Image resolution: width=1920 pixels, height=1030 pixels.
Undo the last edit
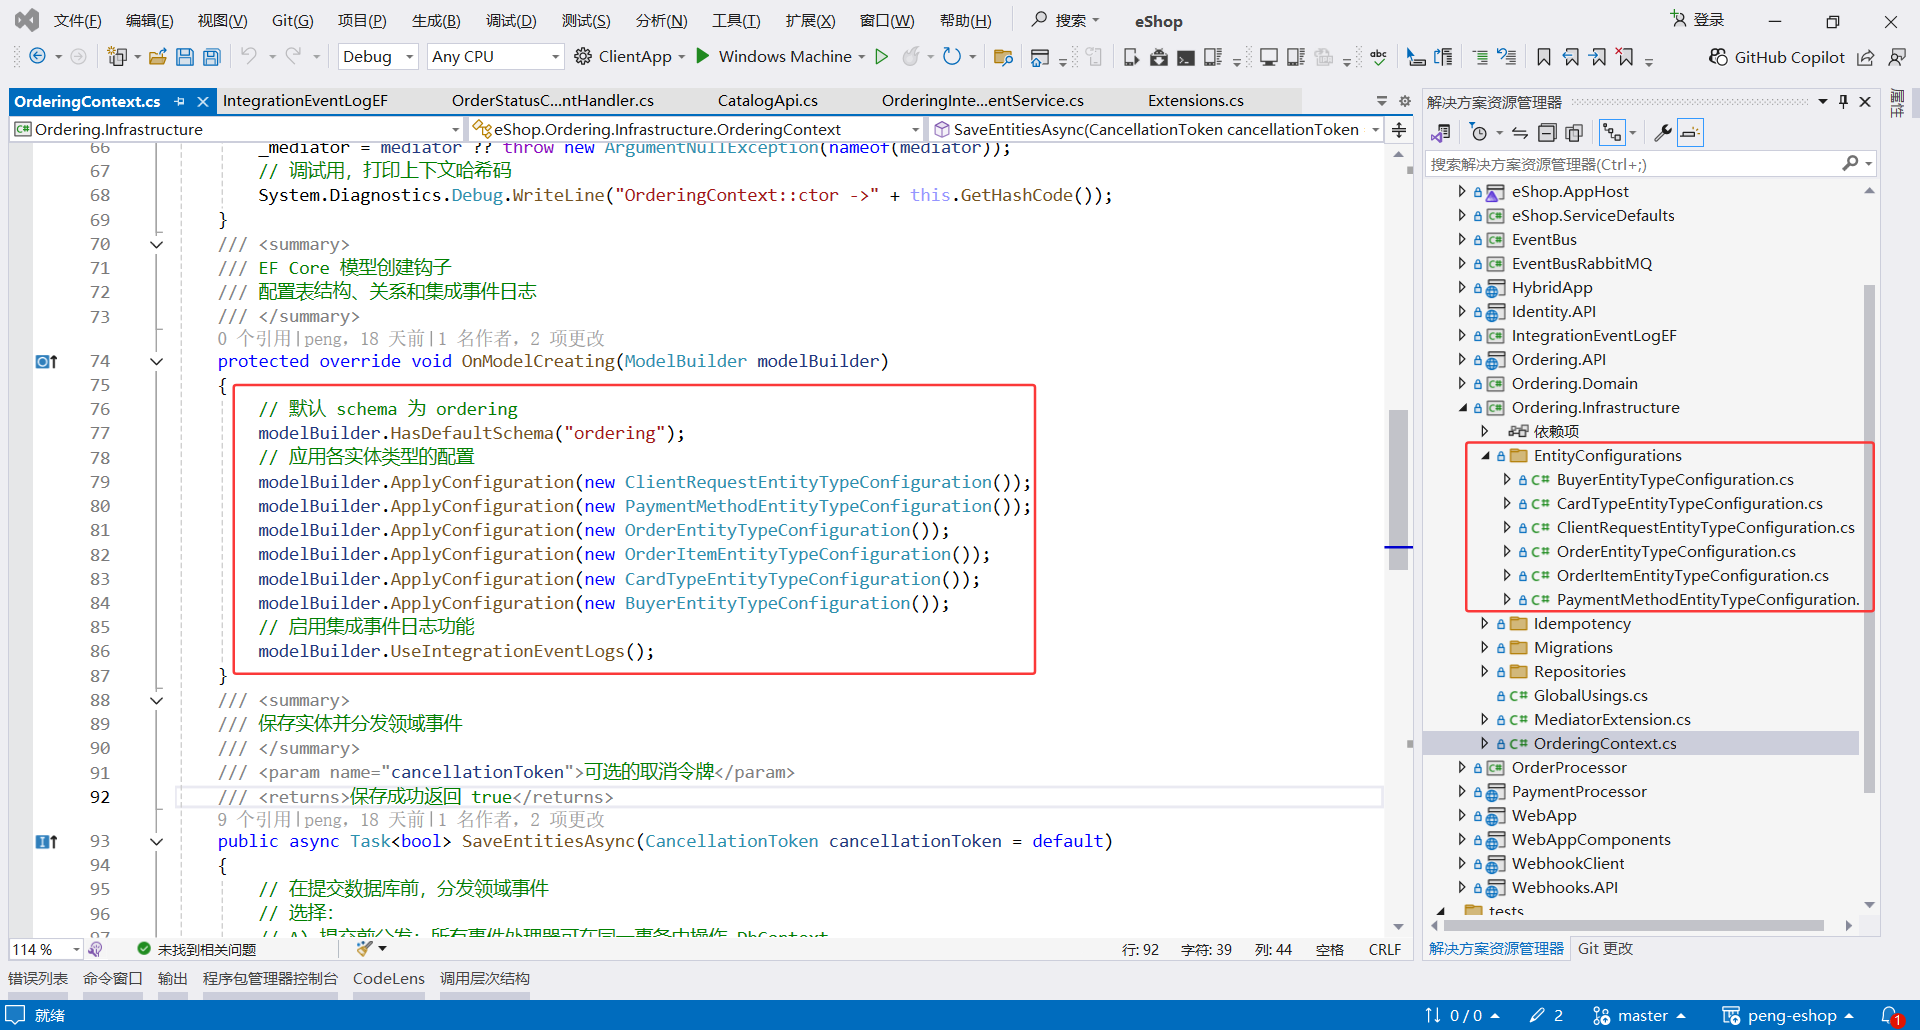(x=249, y=56)
